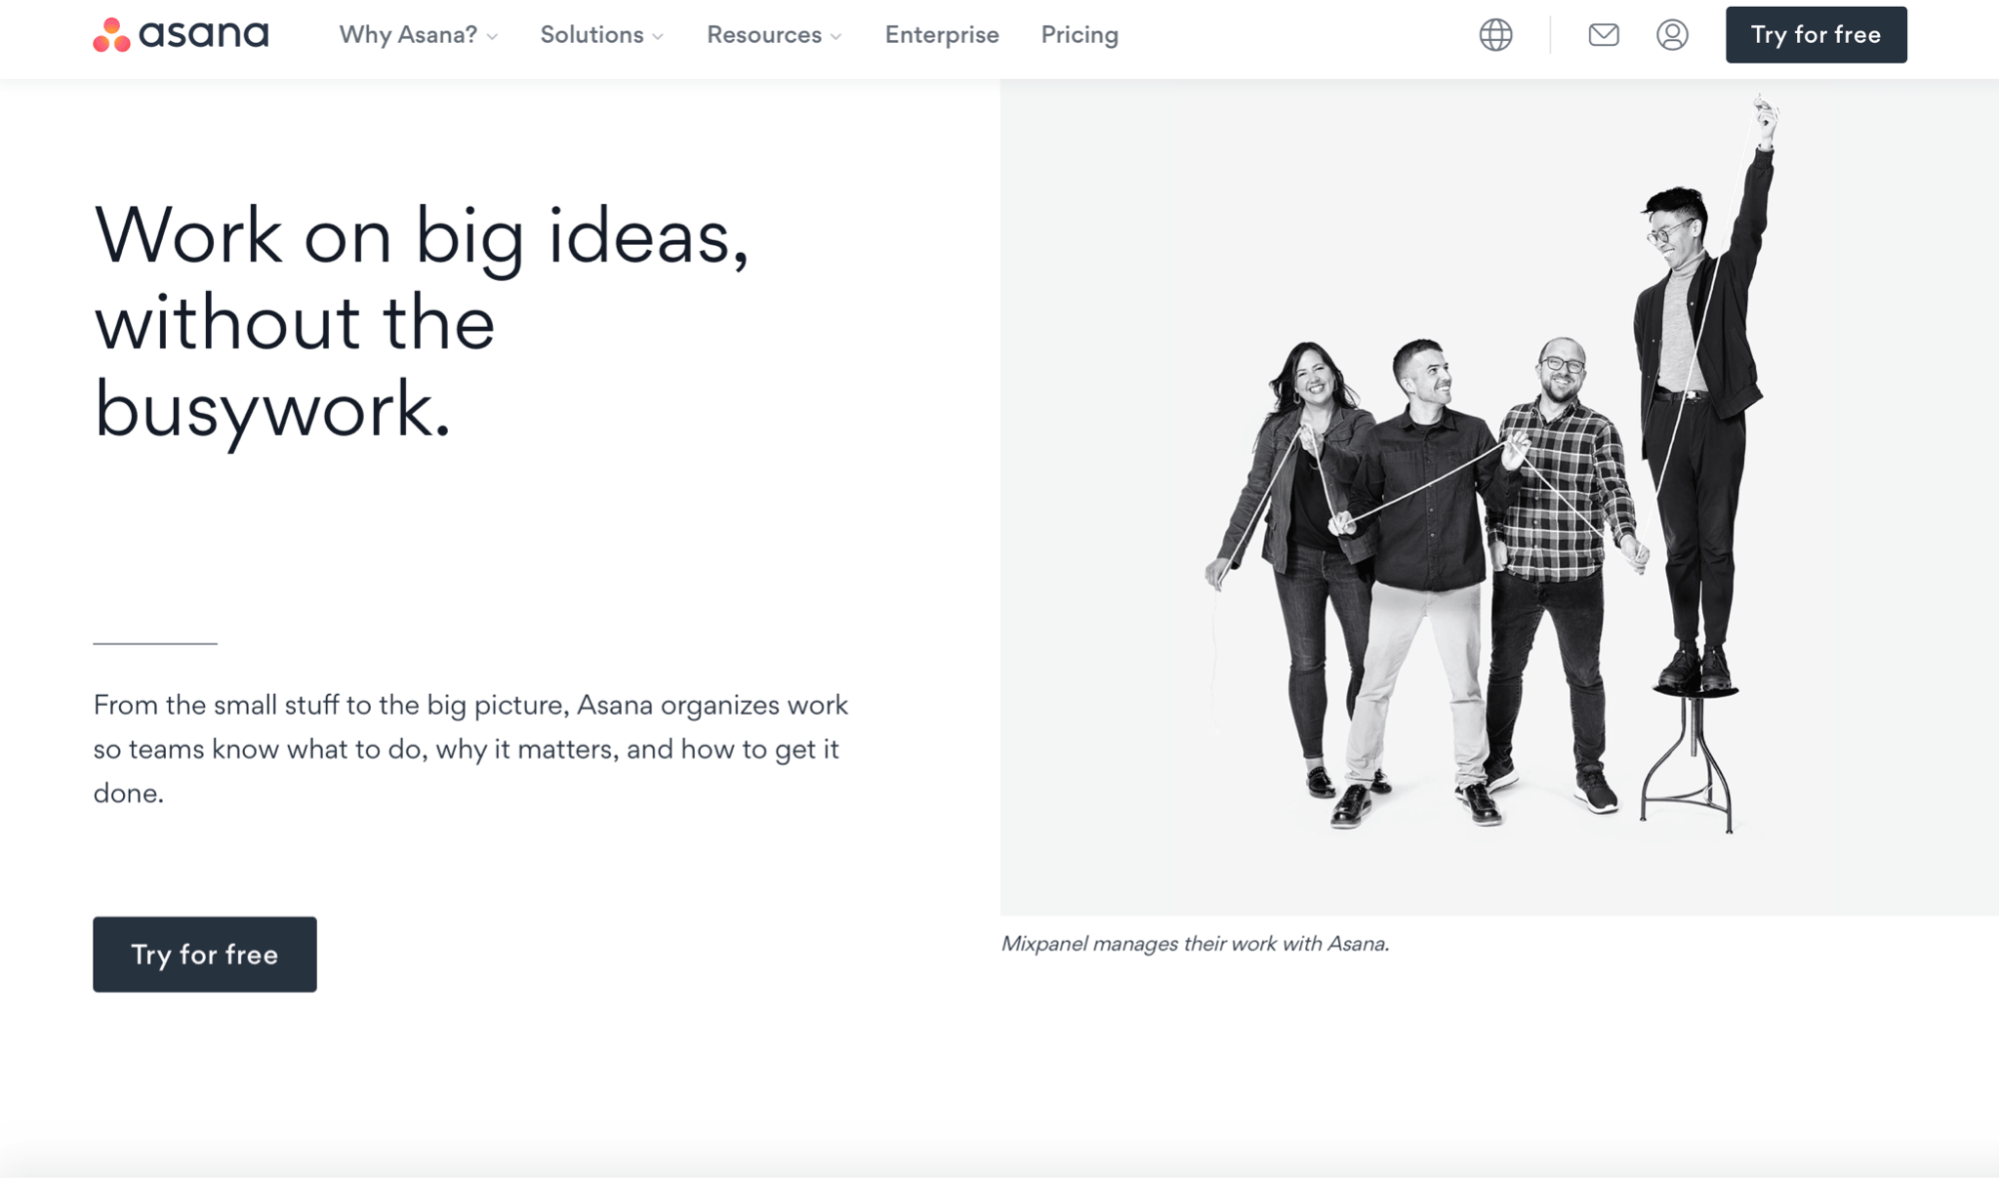Click the Mixpanel team photo

1498,497
